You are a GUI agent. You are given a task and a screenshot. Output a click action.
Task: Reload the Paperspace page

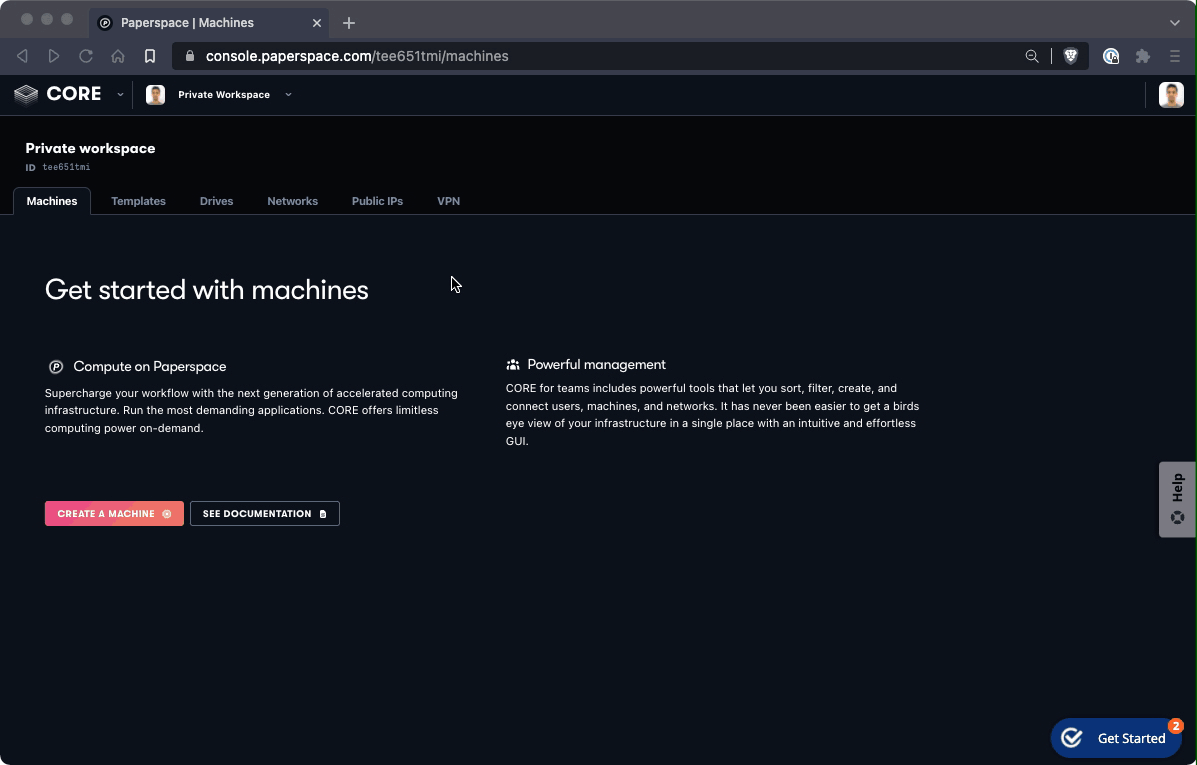[86, 56]
